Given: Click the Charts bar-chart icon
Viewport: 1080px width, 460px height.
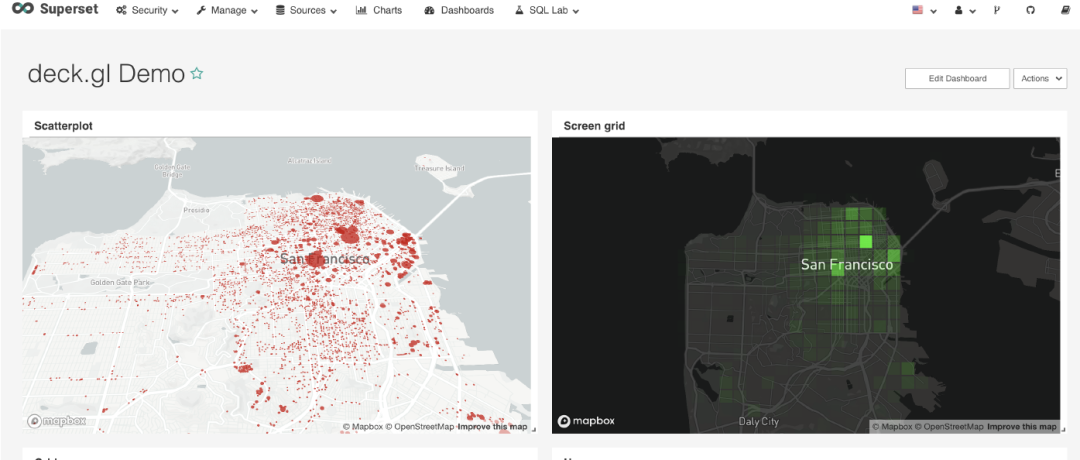Looking at the screenshot, I should click(361, 10).
